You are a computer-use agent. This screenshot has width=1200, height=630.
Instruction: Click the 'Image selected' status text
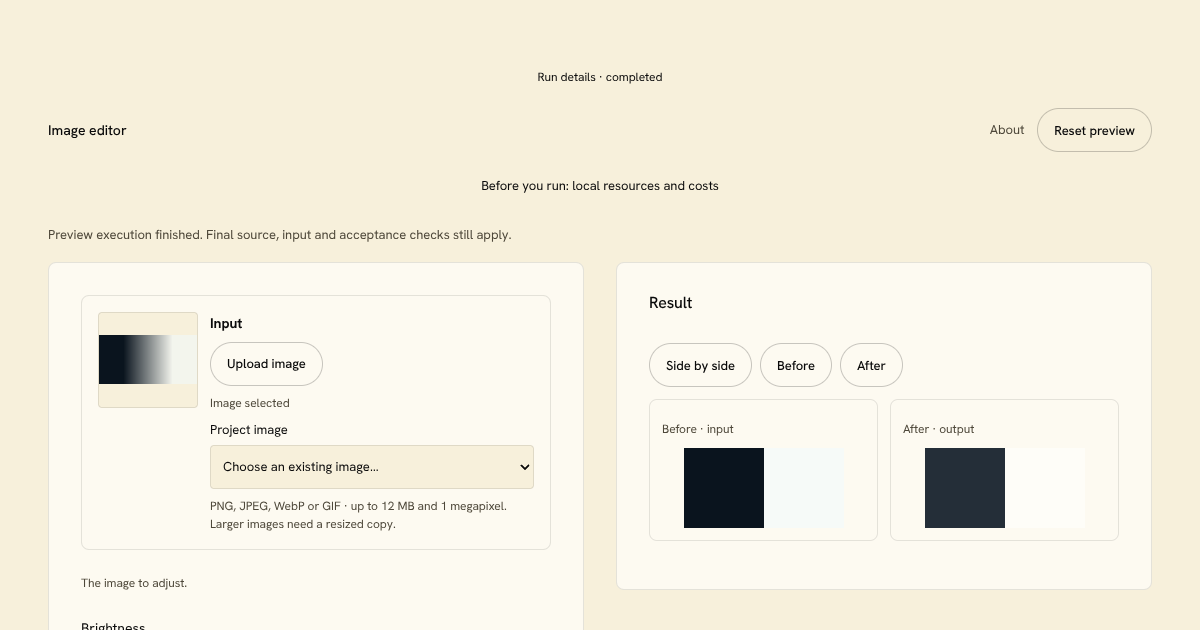pos(250,403)
